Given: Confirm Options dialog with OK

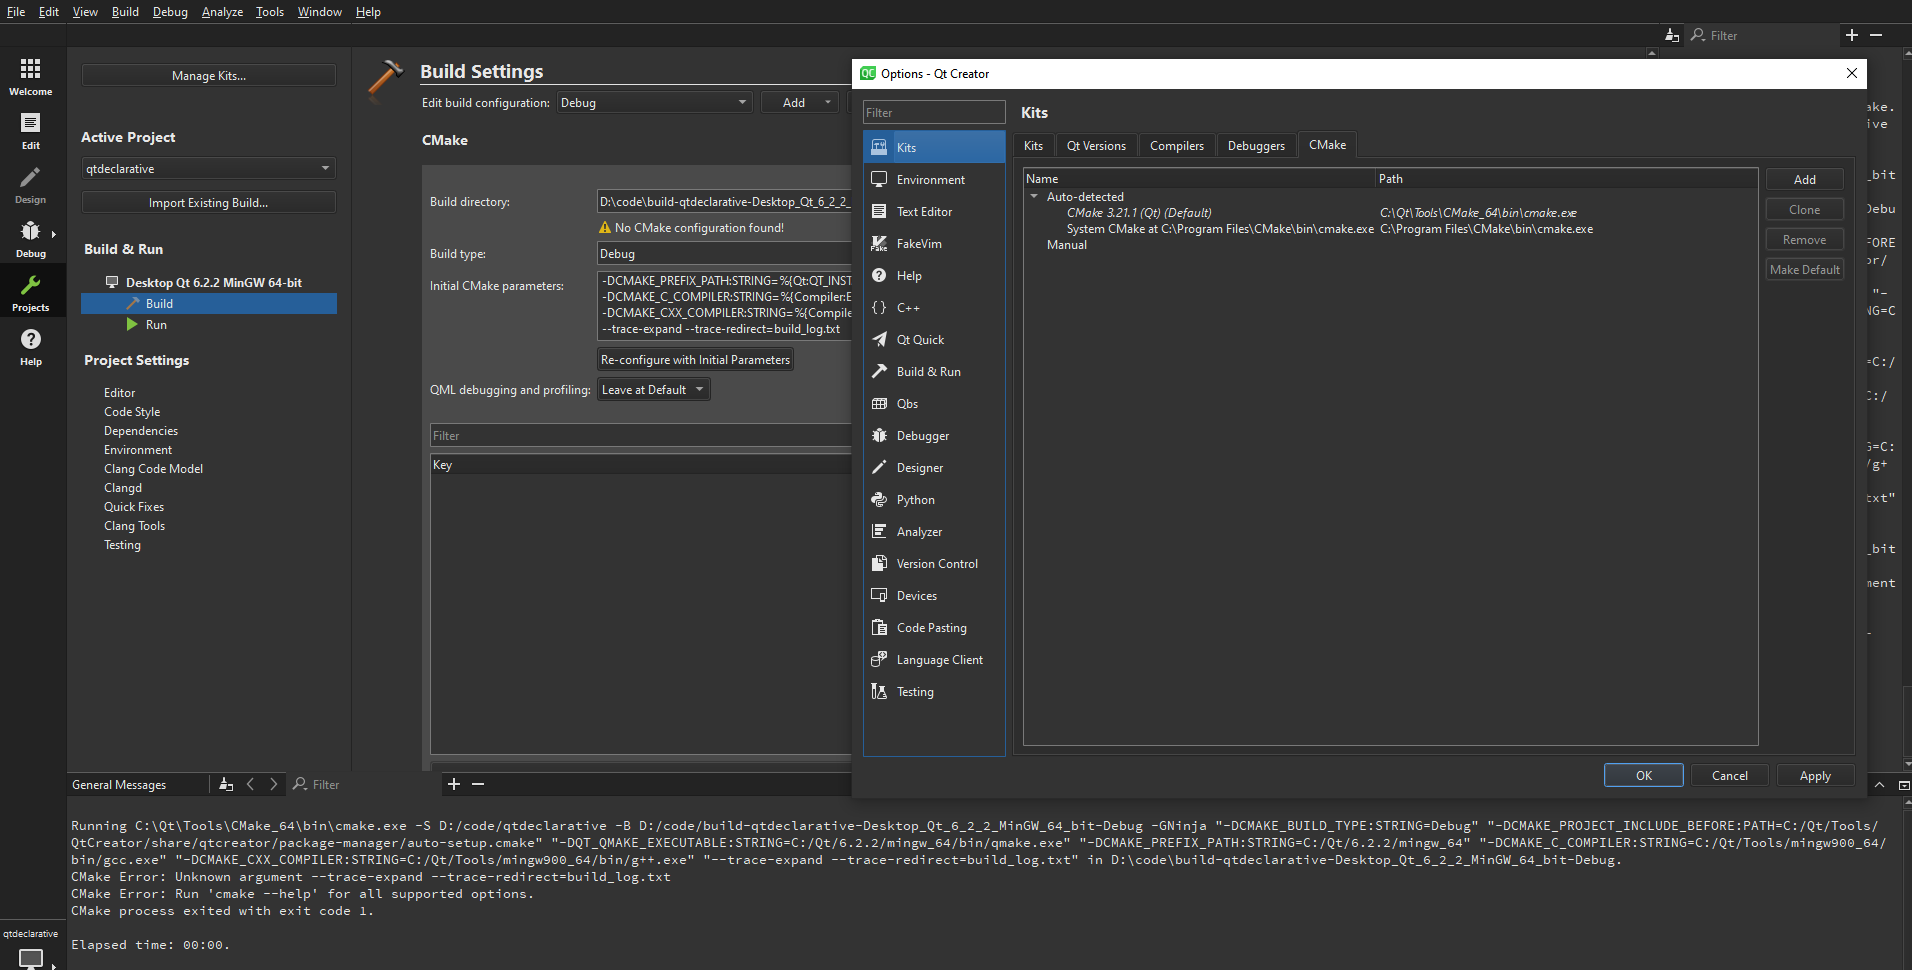Looking at the screenshot, I should (1643, 775).
